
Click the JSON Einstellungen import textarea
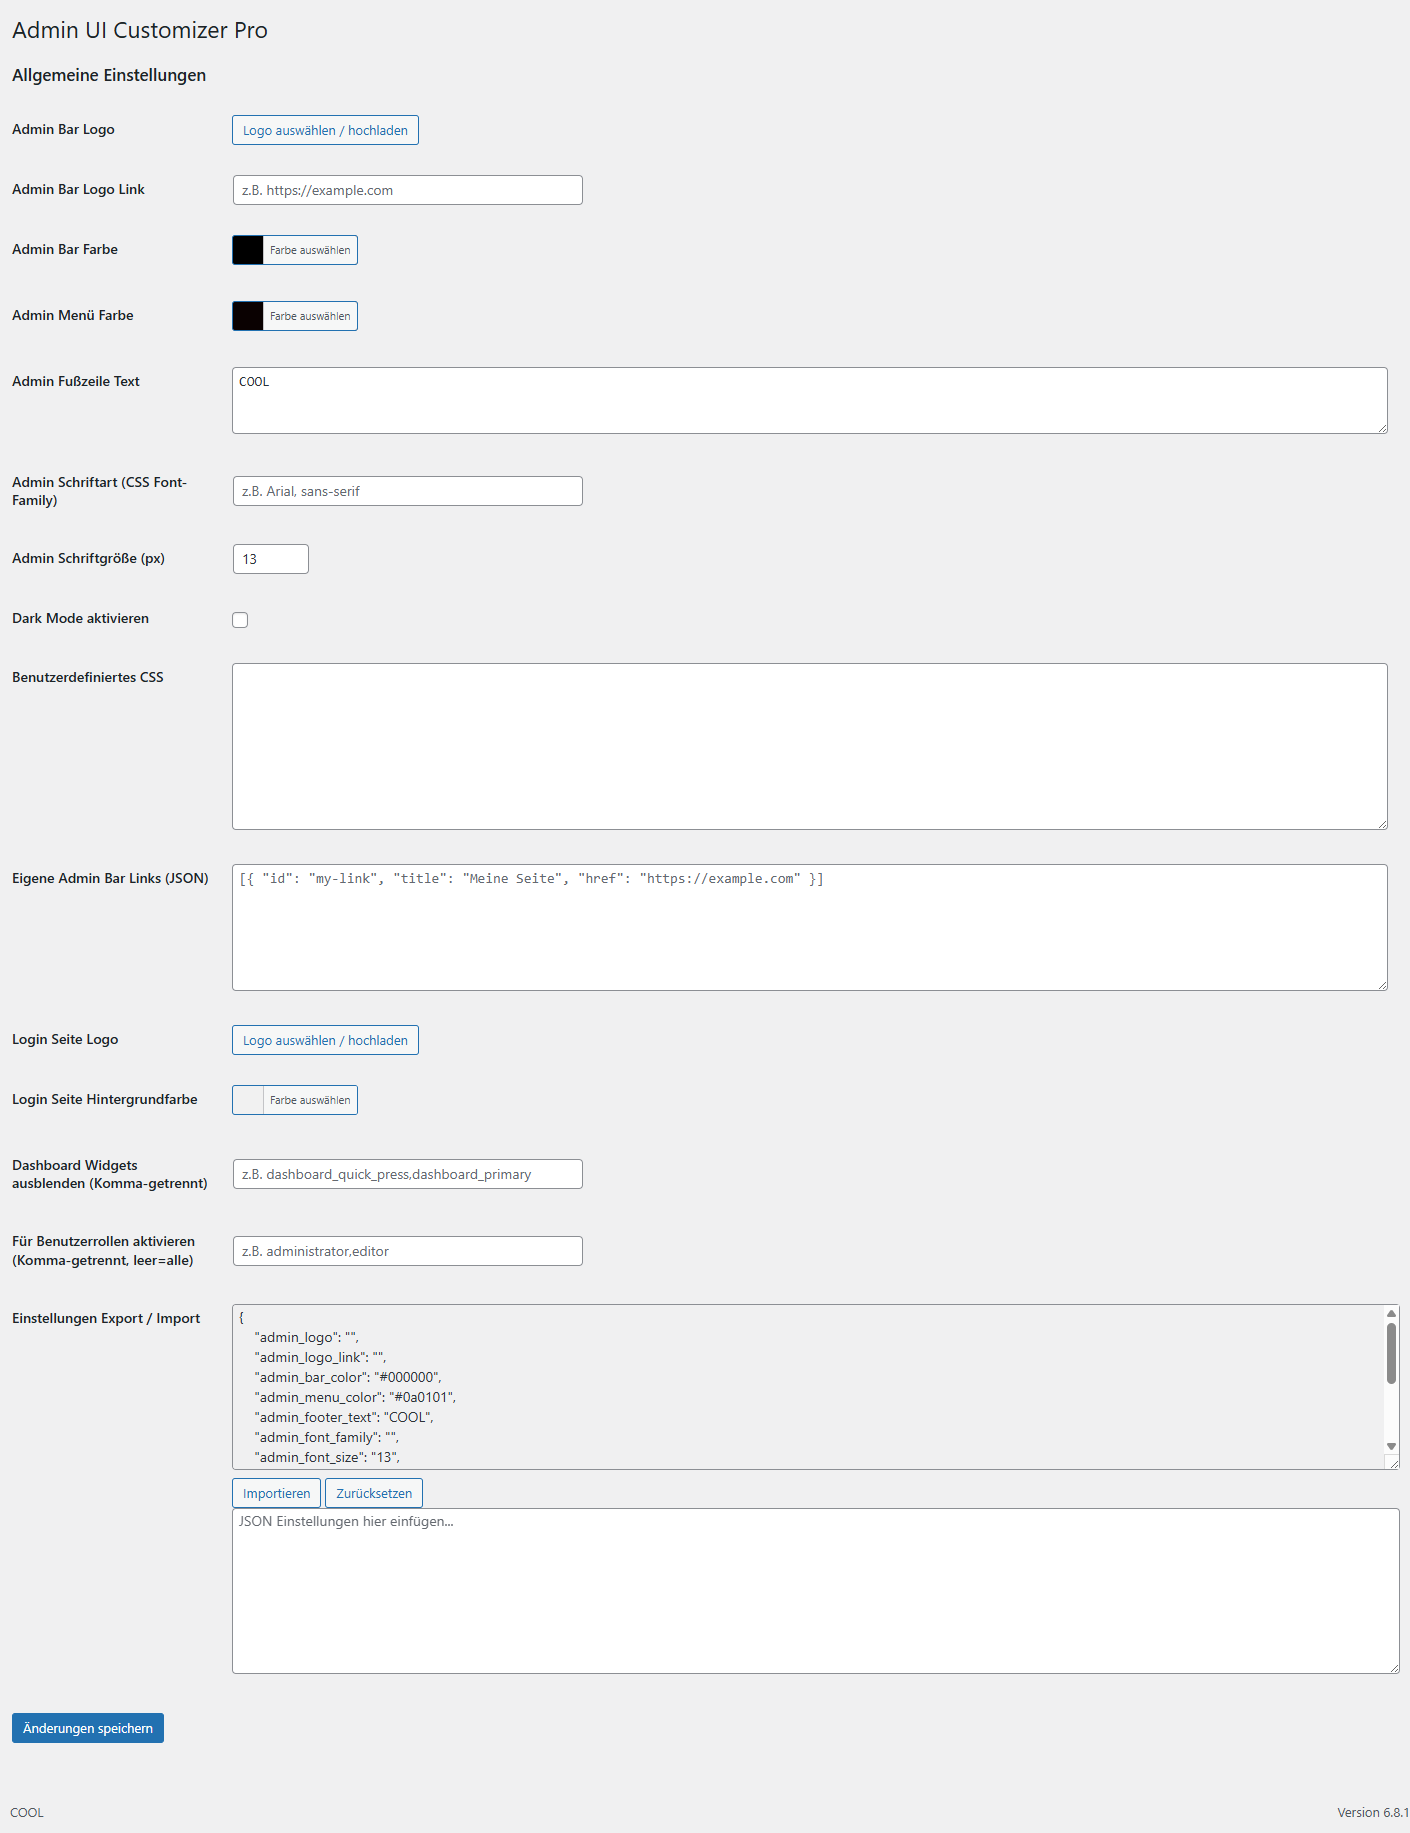click(815, 1591)
